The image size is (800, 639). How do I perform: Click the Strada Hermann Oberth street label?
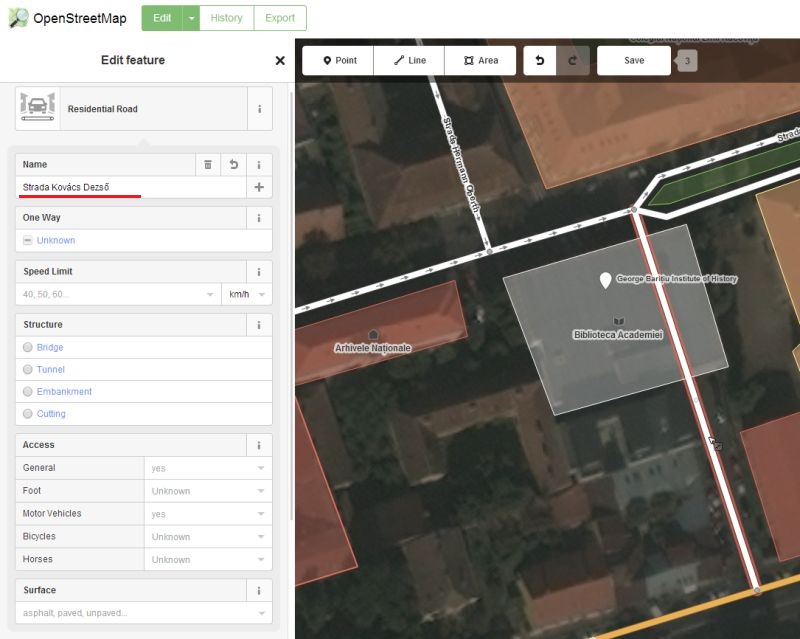(x=462, y=165)
